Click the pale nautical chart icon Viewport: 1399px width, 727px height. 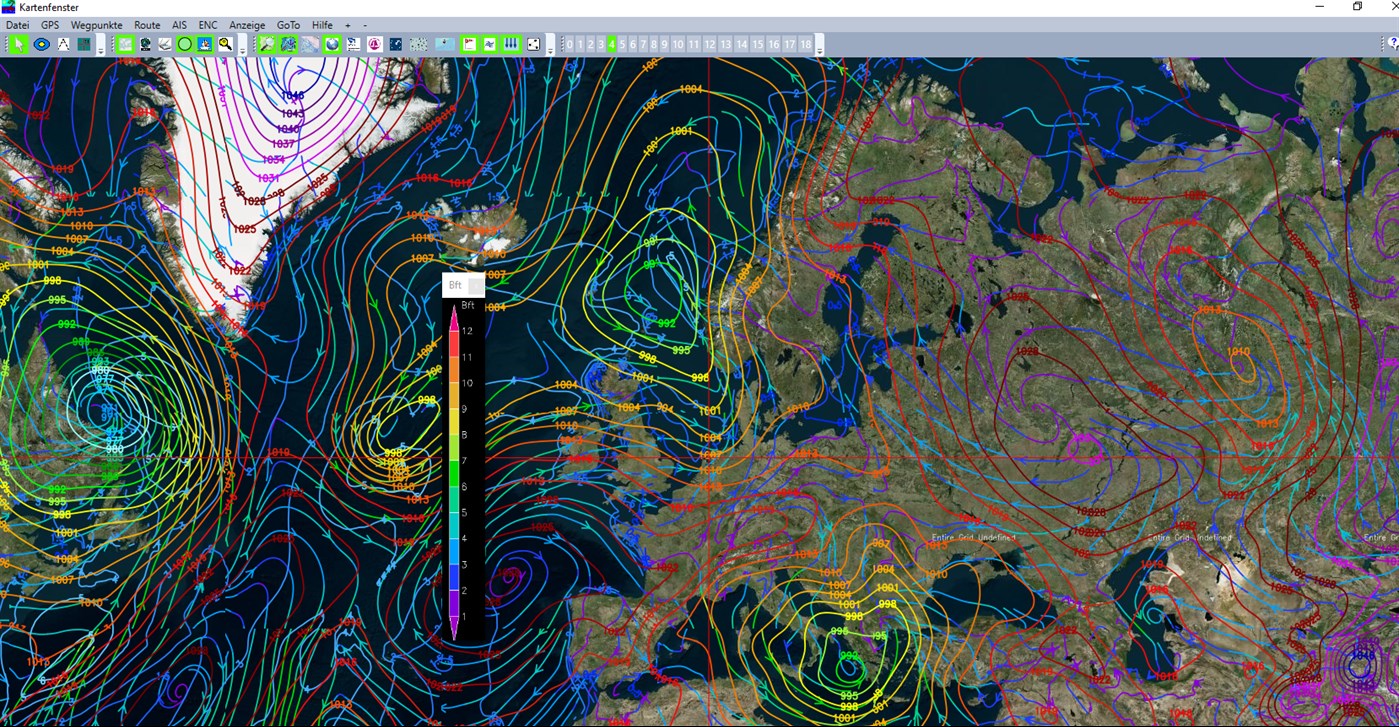(x=310, y=44)
